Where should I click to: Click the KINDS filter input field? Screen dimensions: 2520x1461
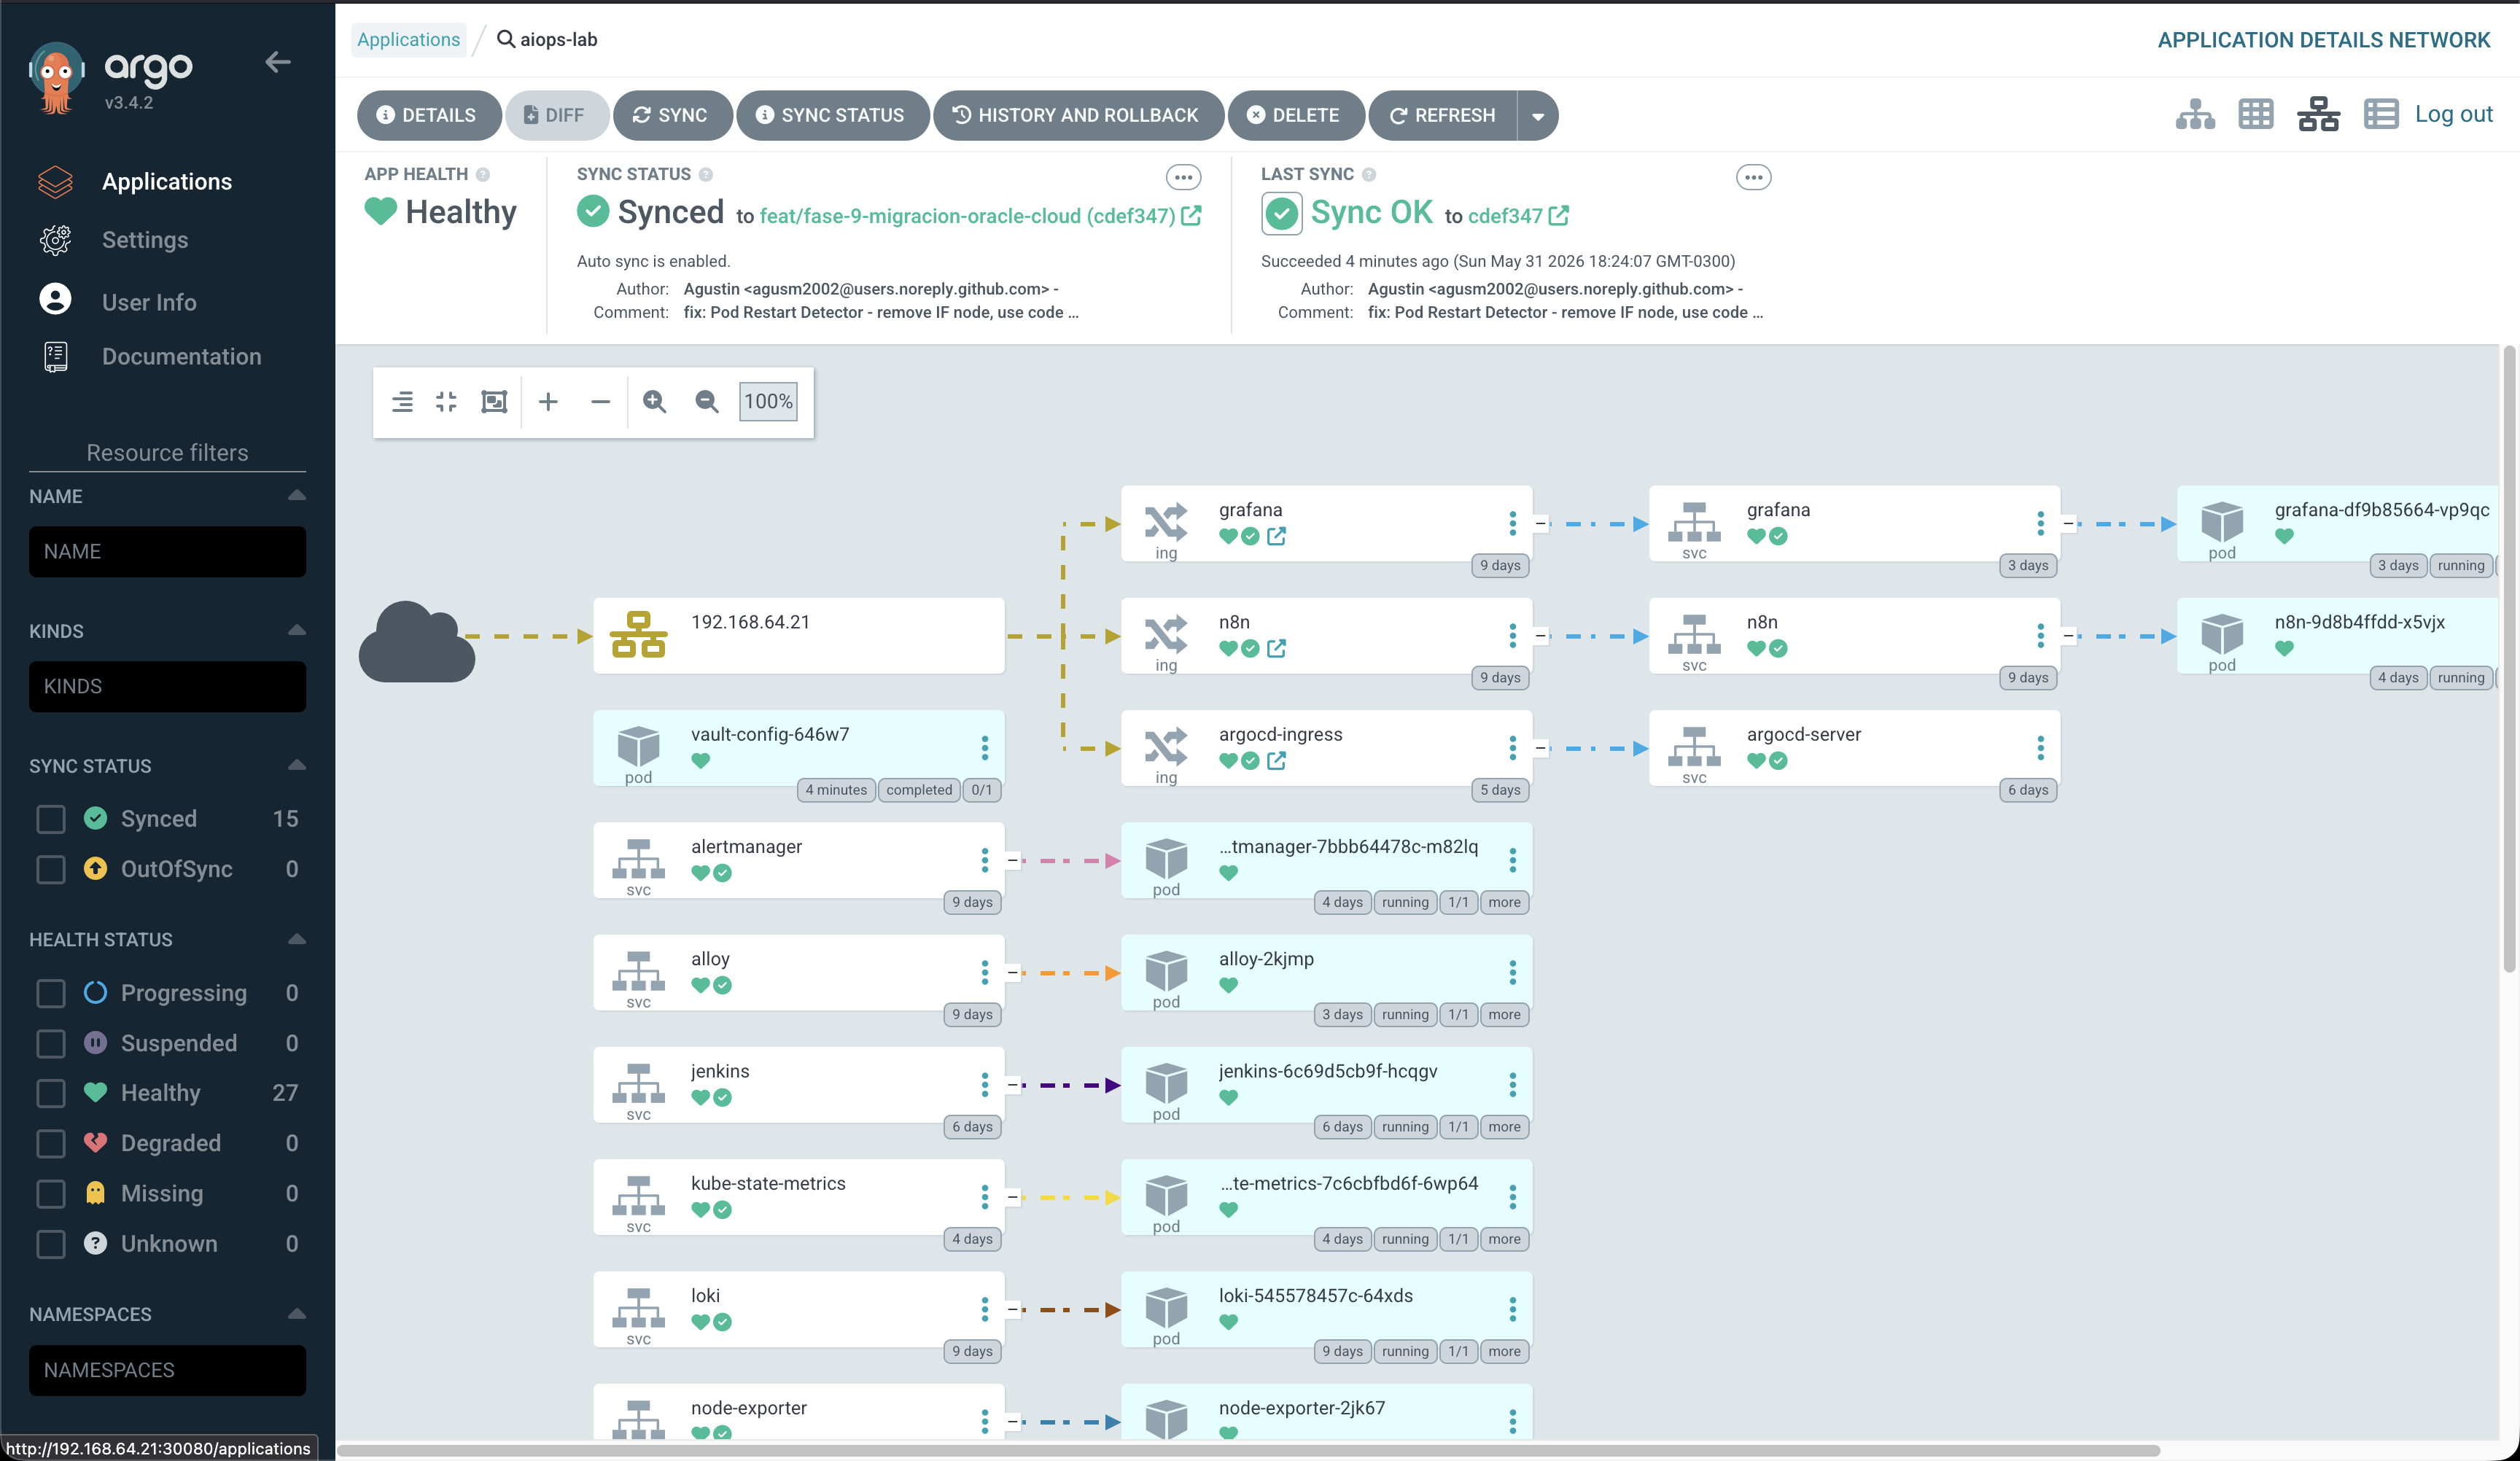point(167,686)
